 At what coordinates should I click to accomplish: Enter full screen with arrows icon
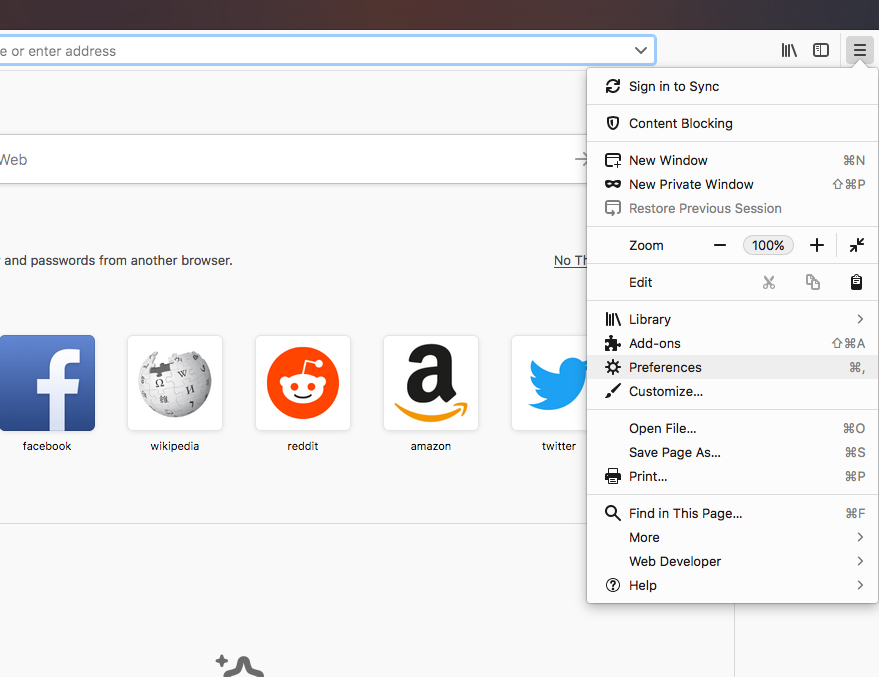[857, 245]
